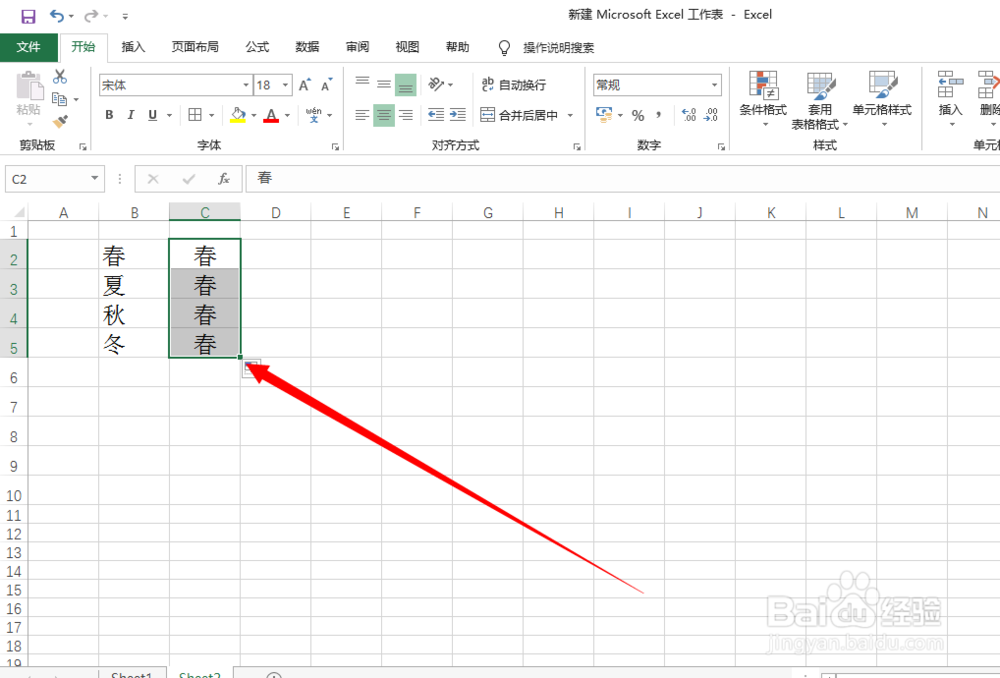Open auto fill options icon below C5
The height and width of the screenshot is (678, 1000).
251,368
